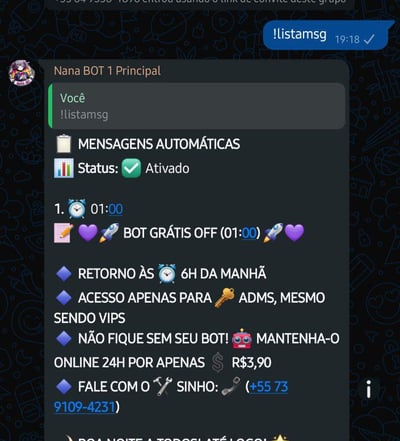This screenshot has width=400, height=441.
Task: Click the robot emoji after SEU BOT!
Action: 242,339
